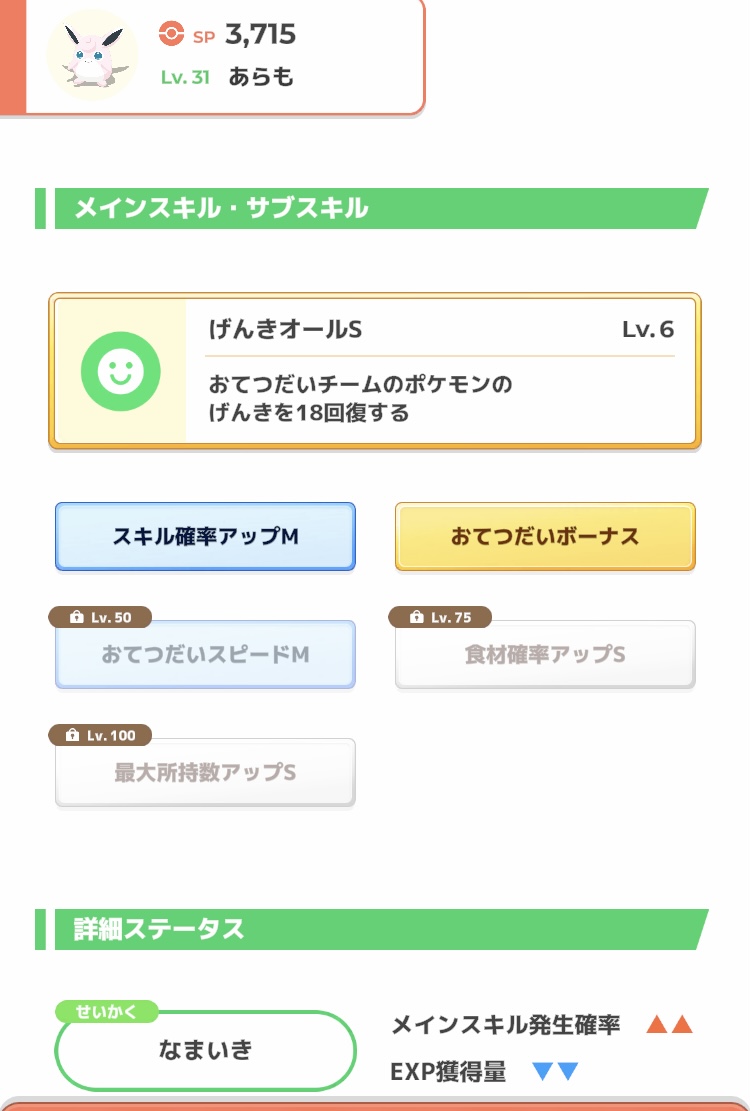Tap the lock icon on Lv. 75 badge
Viewport: 750px width, 1111px height.
click(416, 617)
